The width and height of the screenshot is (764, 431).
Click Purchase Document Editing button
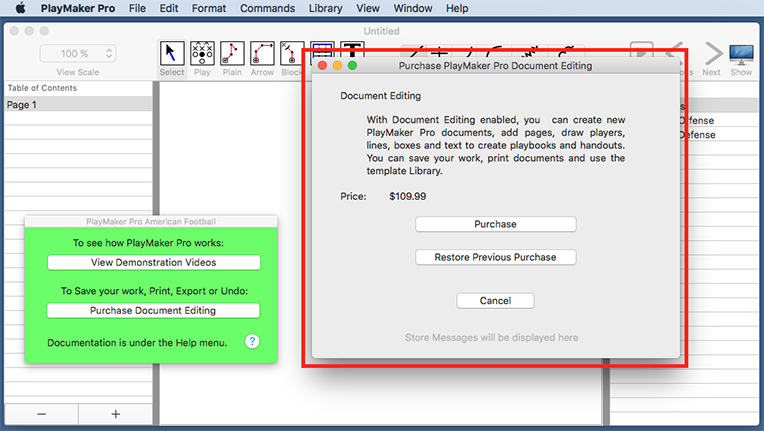(153, 310)
